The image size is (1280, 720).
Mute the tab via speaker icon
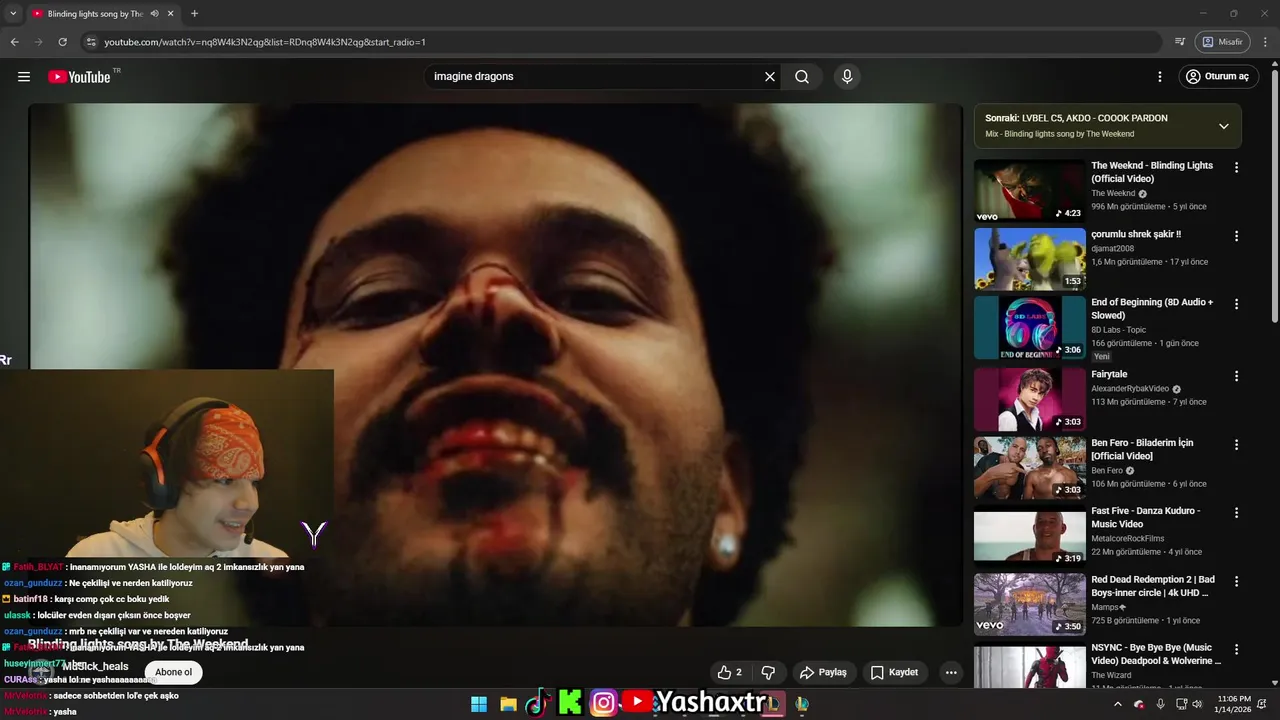click(154, 14)
